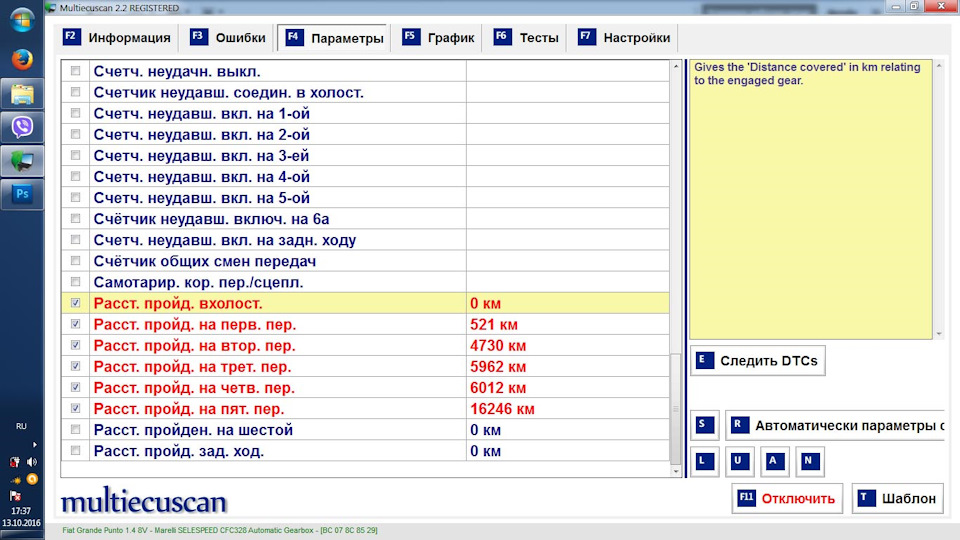The width and height of the screenshot is (960, 540).
Task: Click the taskbar clock 17:37
Action: (21, 511)
